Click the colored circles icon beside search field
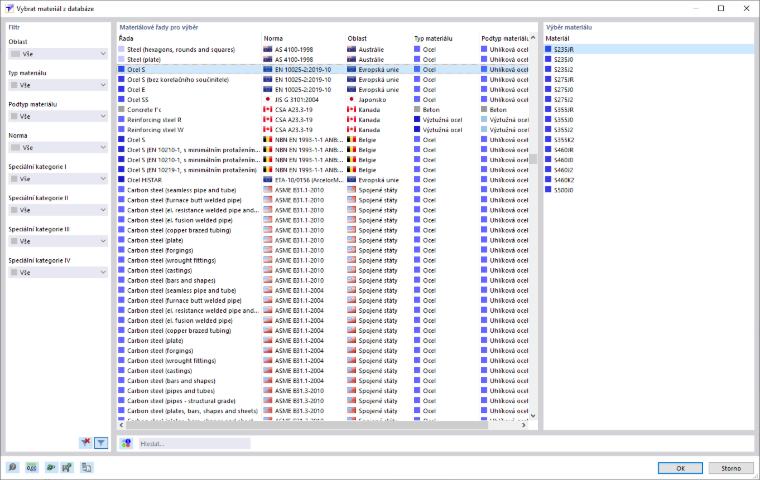Image resolution: width=760 pixels, height=480 pixels. [x=127, y=443]
